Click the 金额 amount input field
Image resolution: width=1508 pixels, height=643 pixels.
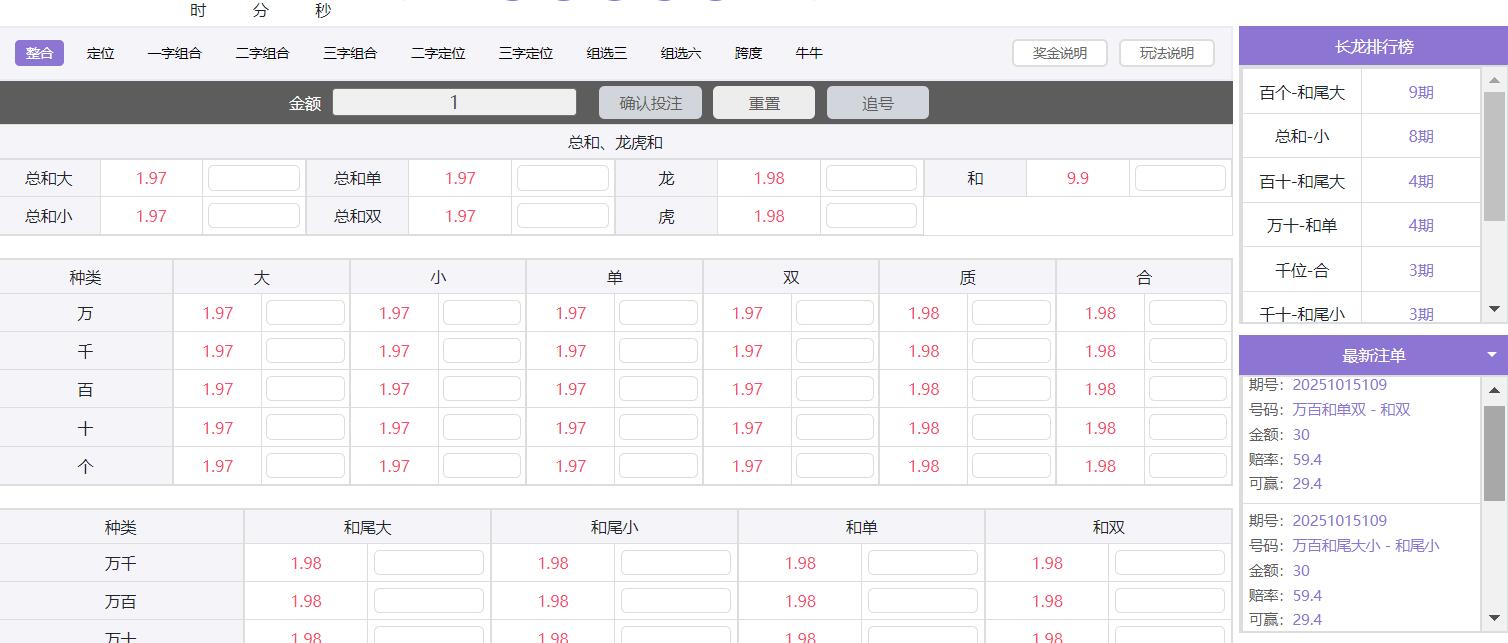(453, 101)
